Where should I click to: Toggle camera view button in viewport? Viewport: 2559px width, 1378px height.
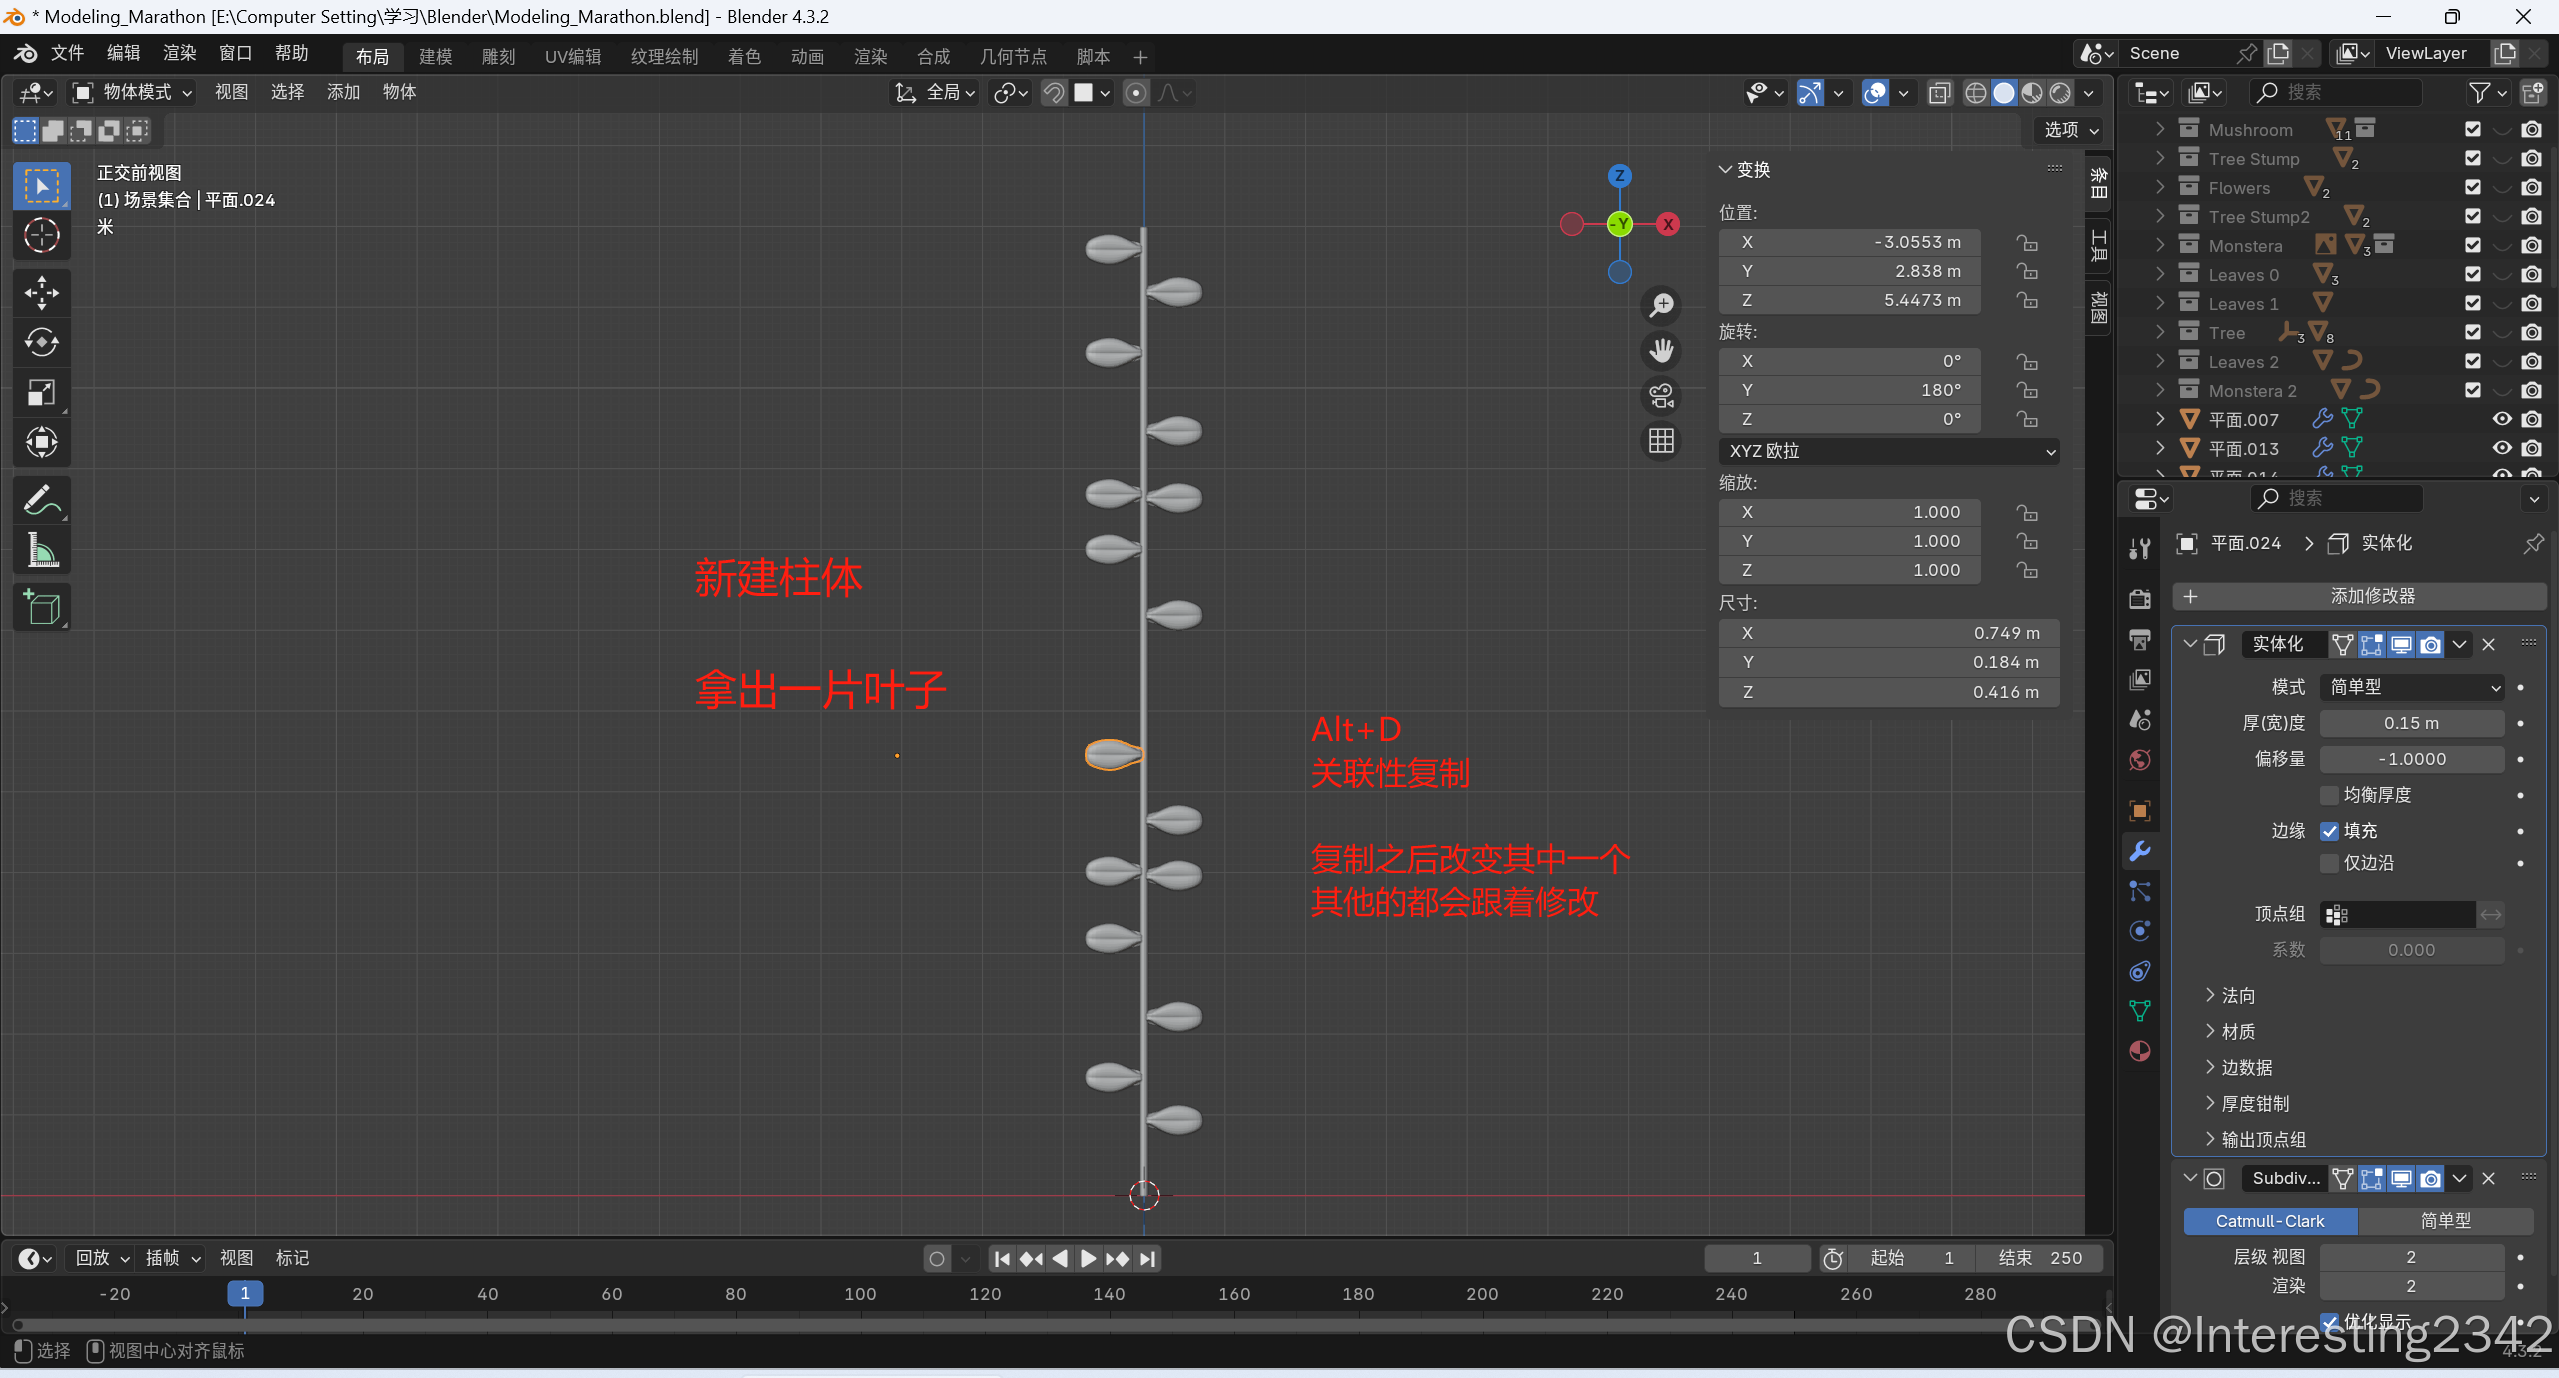1661,396
